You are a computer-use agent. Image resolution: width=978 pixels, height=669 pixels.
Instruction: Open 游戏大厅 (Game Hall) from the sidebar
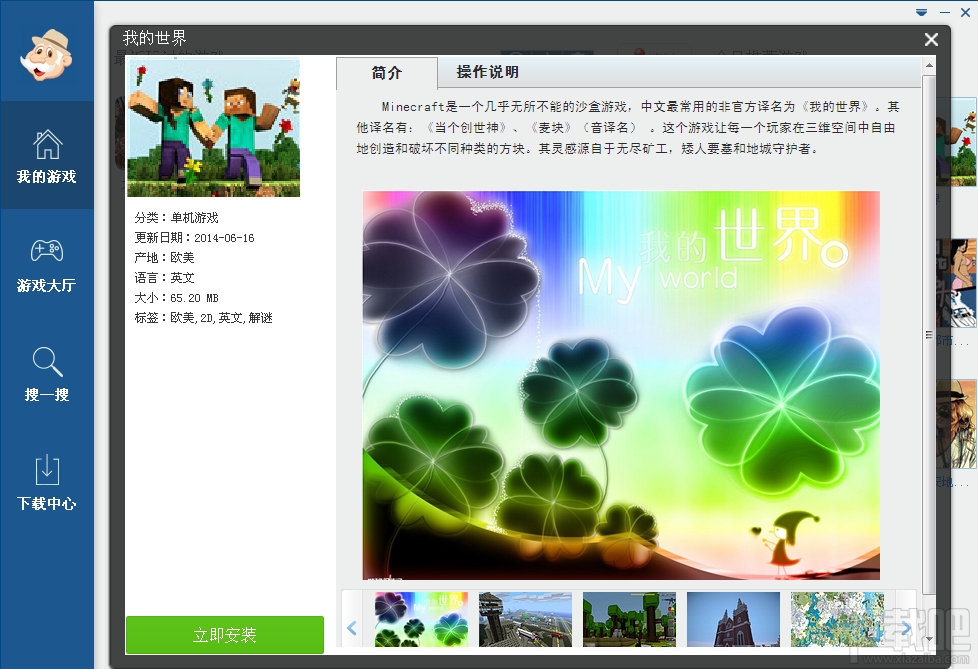pos(47,262)
